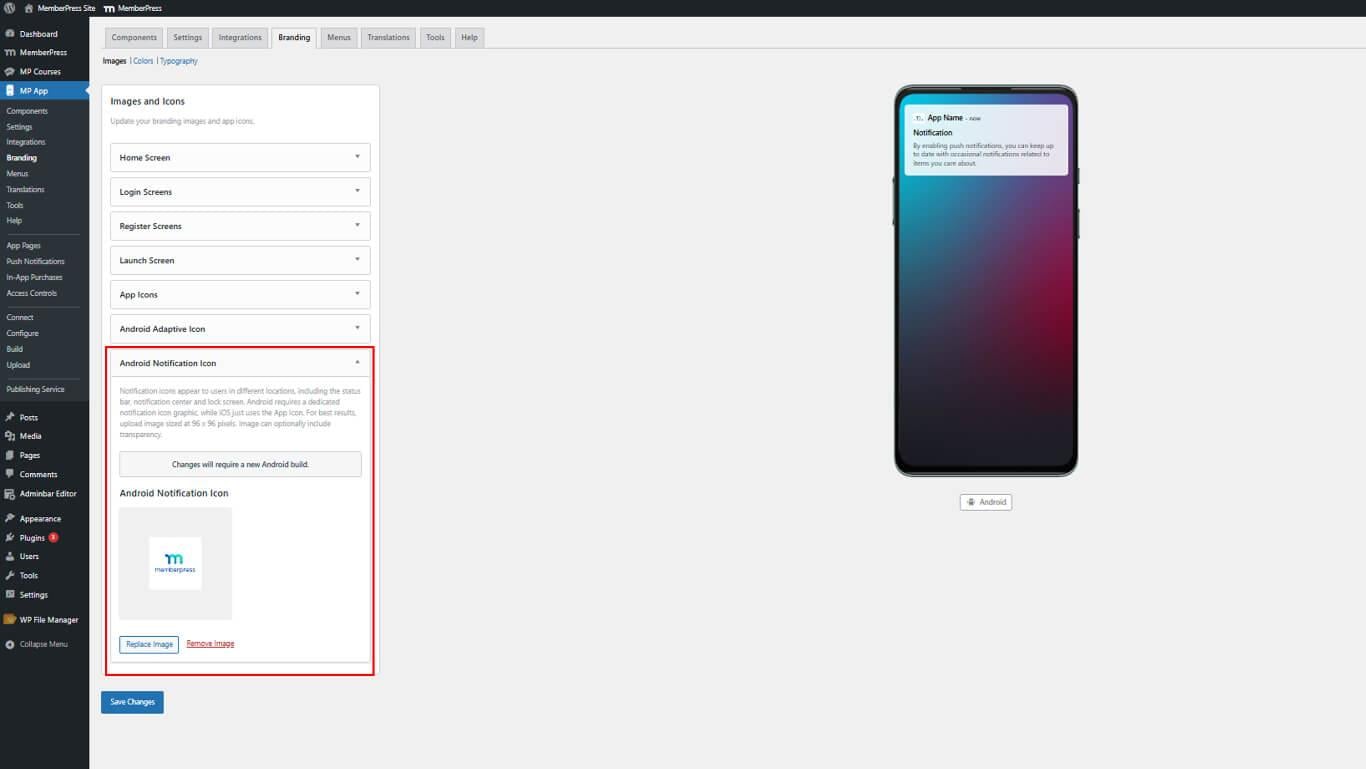The image size is (1366, 769).
Task: Click the Remove Image link
Action: click(x=210, y=644)
